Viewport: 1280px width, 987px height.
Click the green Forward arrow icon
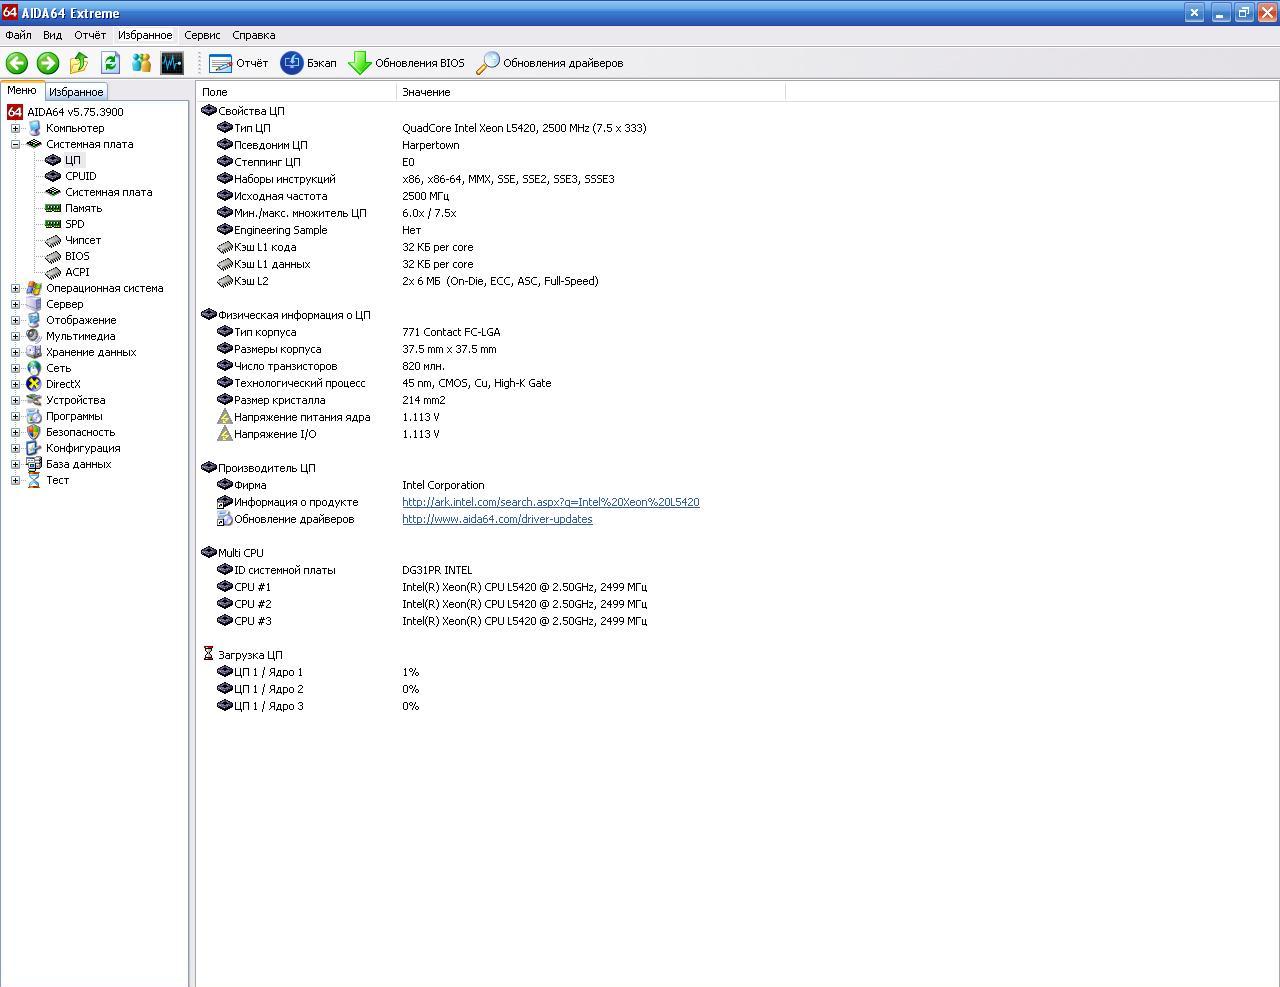[x=48, y=63]
